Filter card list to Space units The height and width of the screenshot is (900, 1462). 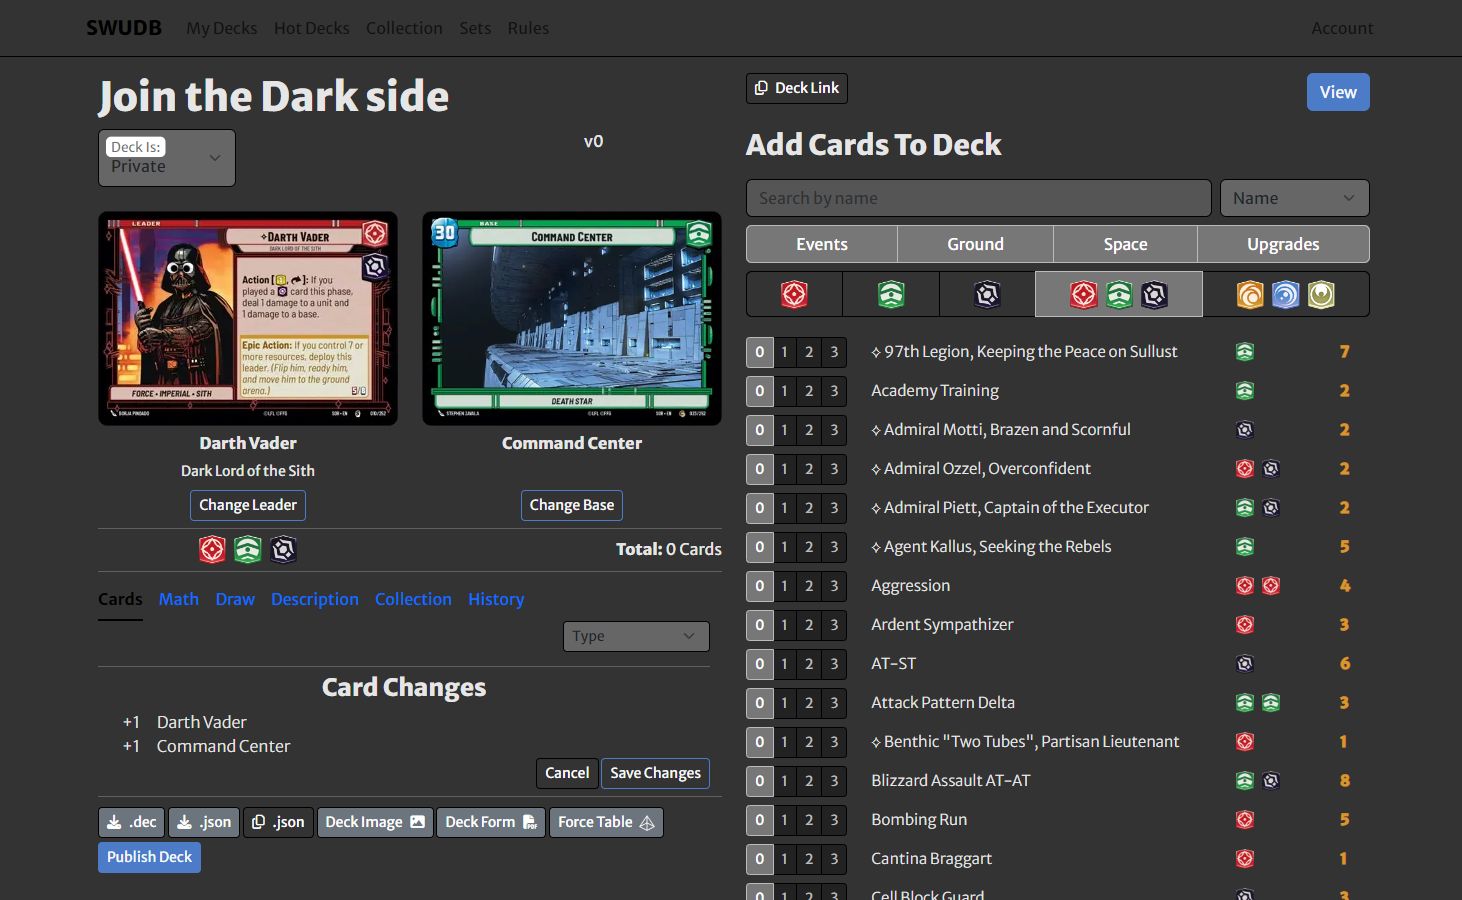(x=1125, y=244)
